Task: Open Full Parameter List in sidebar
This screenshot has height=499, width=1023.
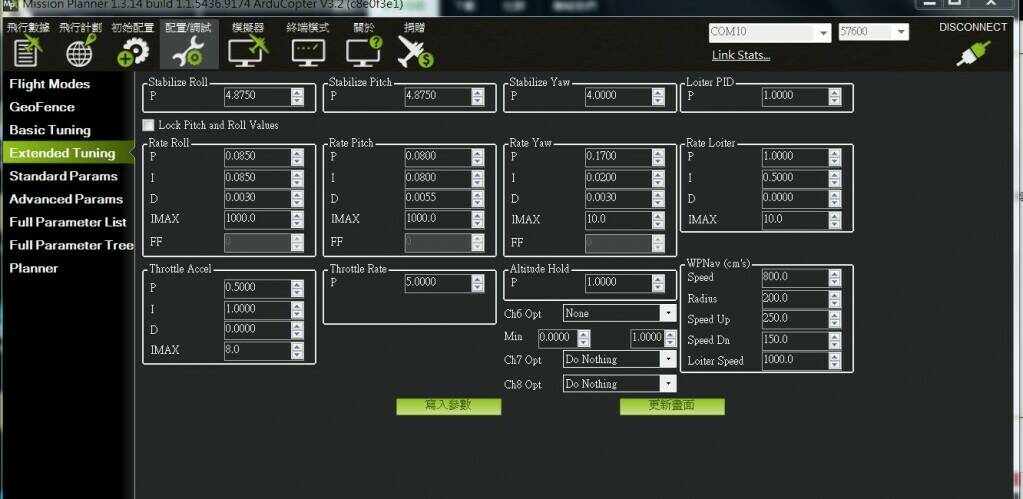Action: click(x=68, y=222)
